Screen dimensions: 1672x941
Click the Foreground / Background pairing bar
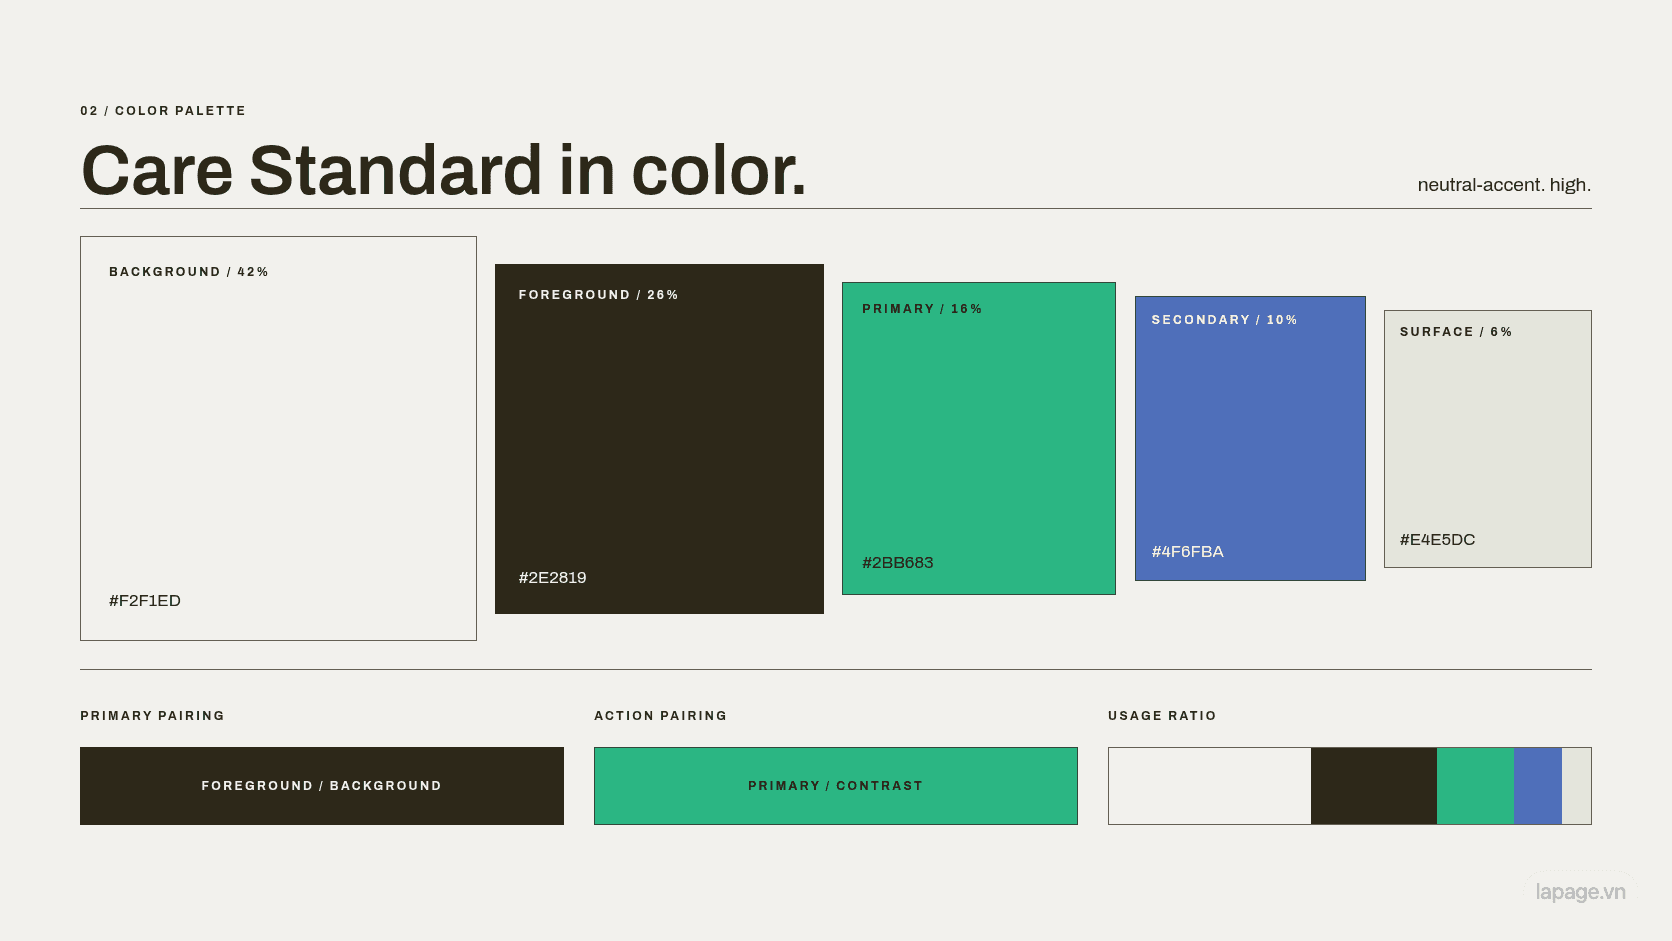coord(322,786)
